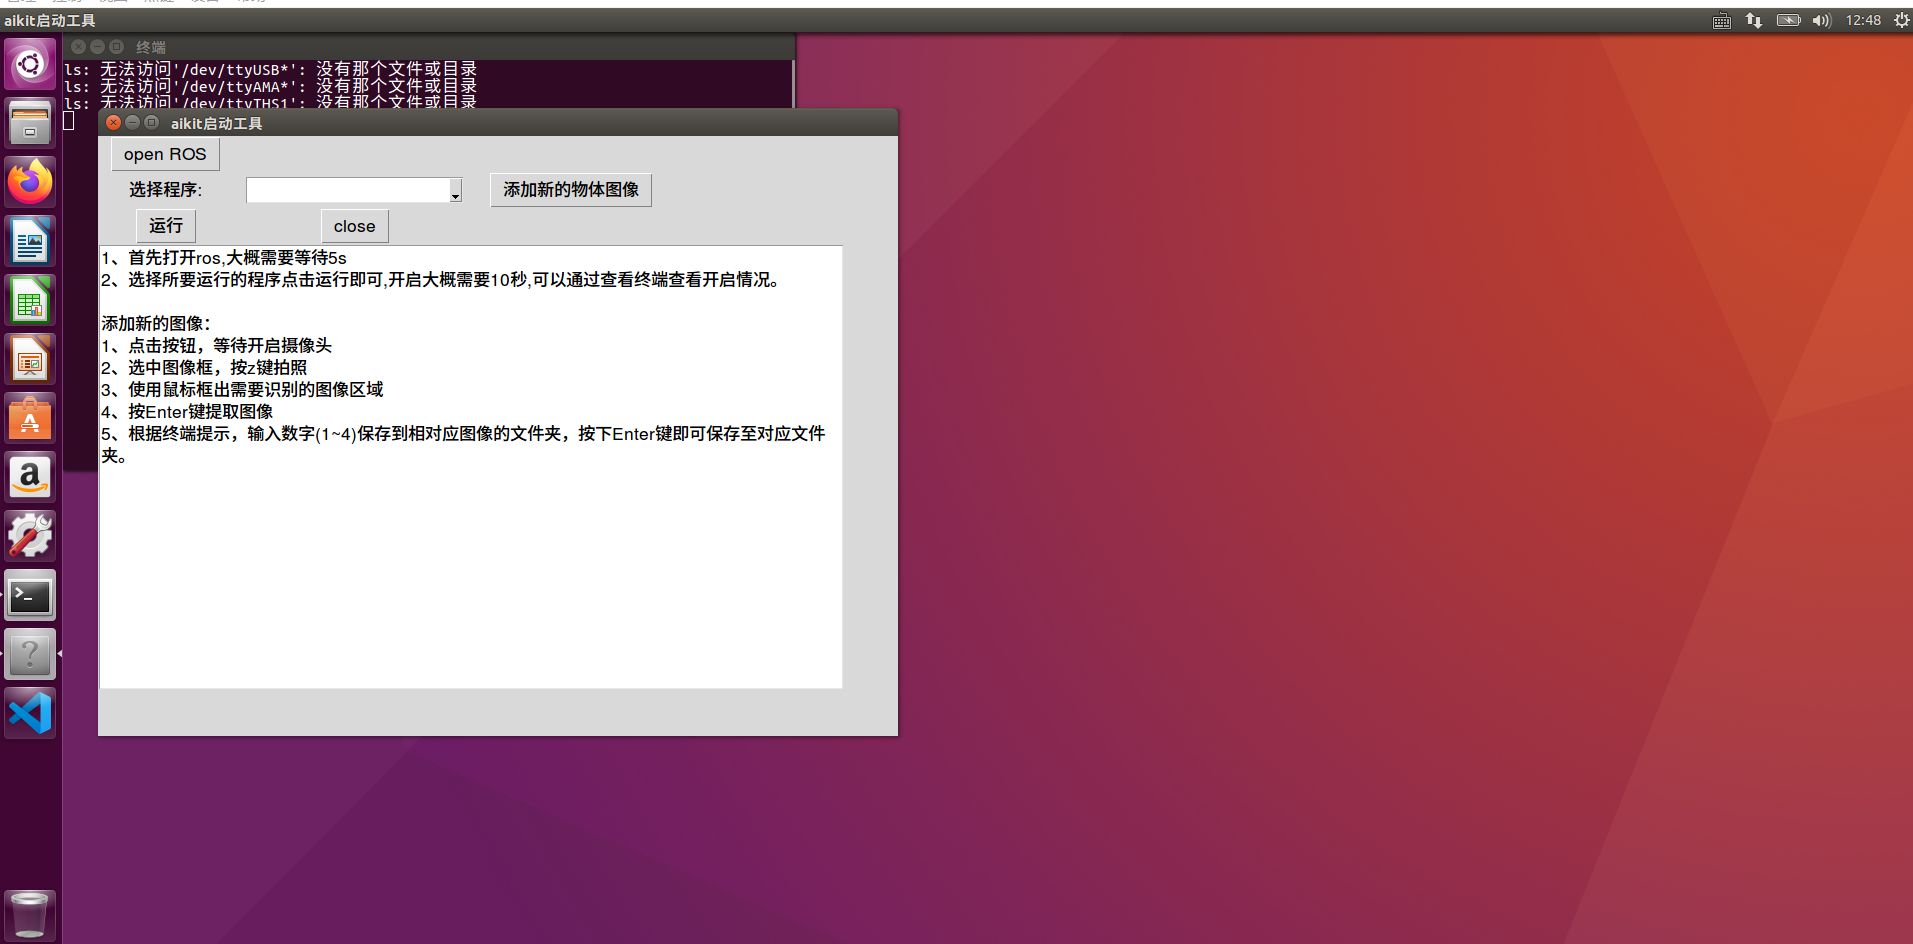Click the close button in aikit tool
Viewport: 1913px width, 944px height.
click(354, 226)
